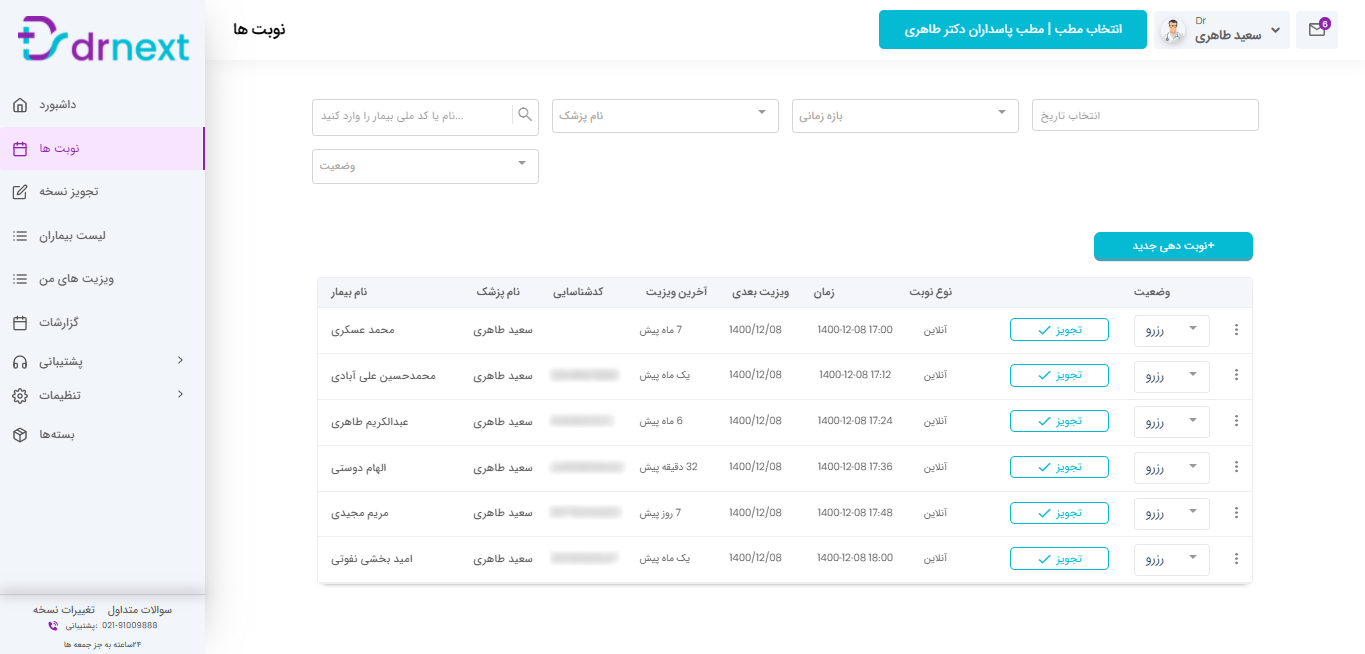1365x654 pixels.
Task: Open row menu for محمد عسکری
Action: [1236, 329]
